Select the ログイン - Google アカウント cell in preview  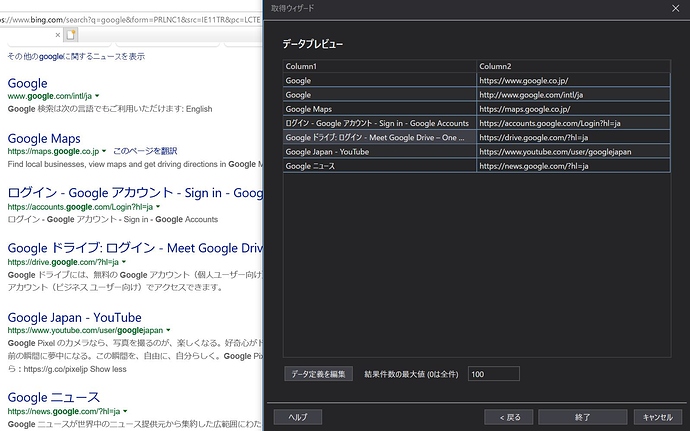pyautogui.click(x=380, y=123)
